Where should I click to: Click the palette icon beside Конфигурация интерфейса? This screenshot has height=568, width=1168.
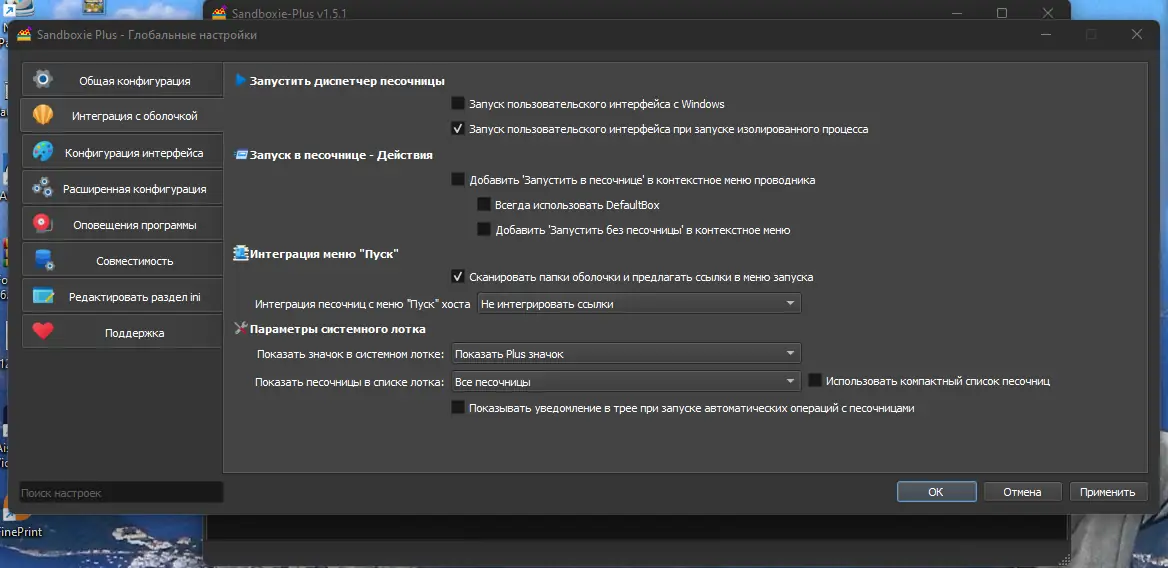[43, 152]
